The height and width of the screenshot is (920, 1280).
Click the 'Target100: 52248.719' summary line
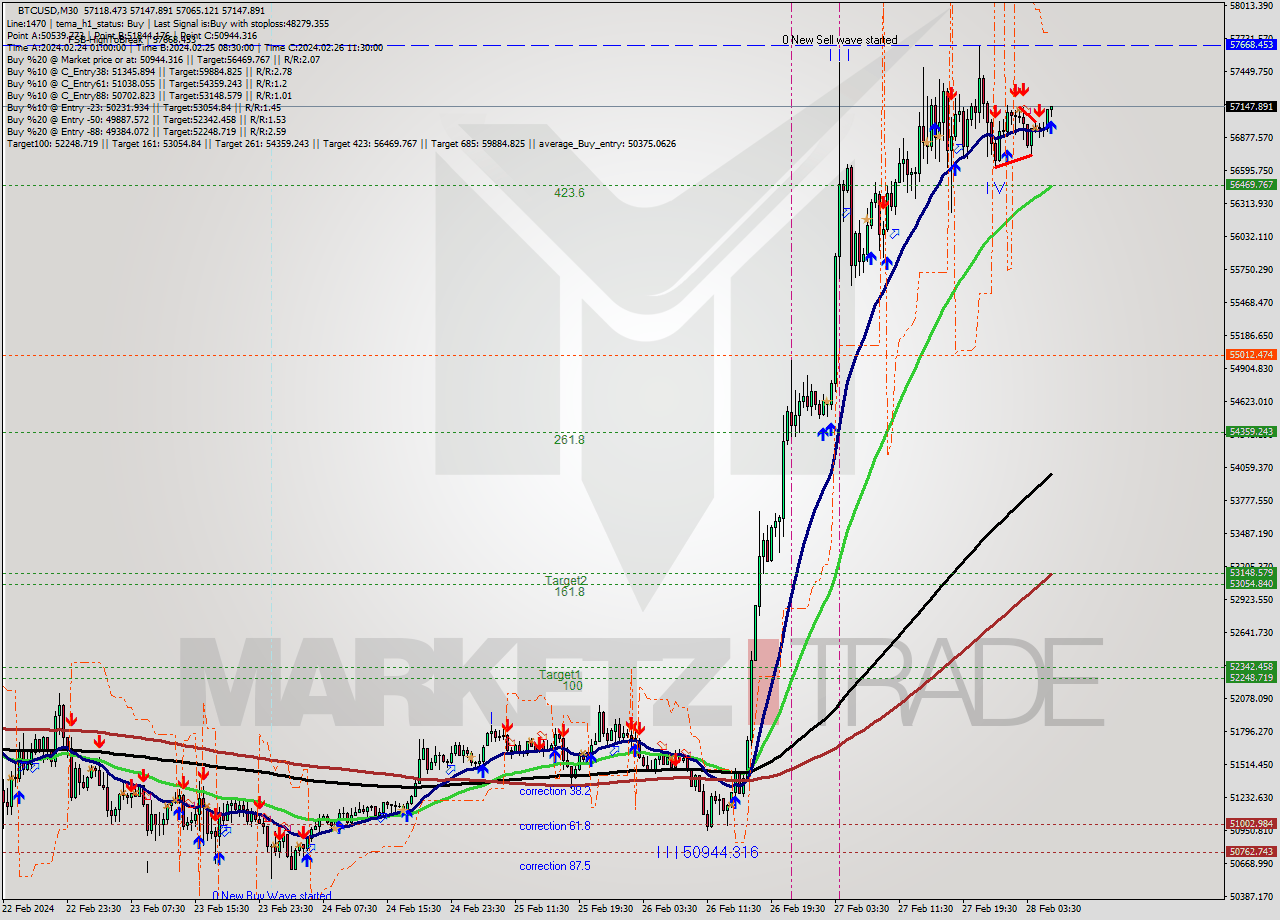click(x=341, y=144)
